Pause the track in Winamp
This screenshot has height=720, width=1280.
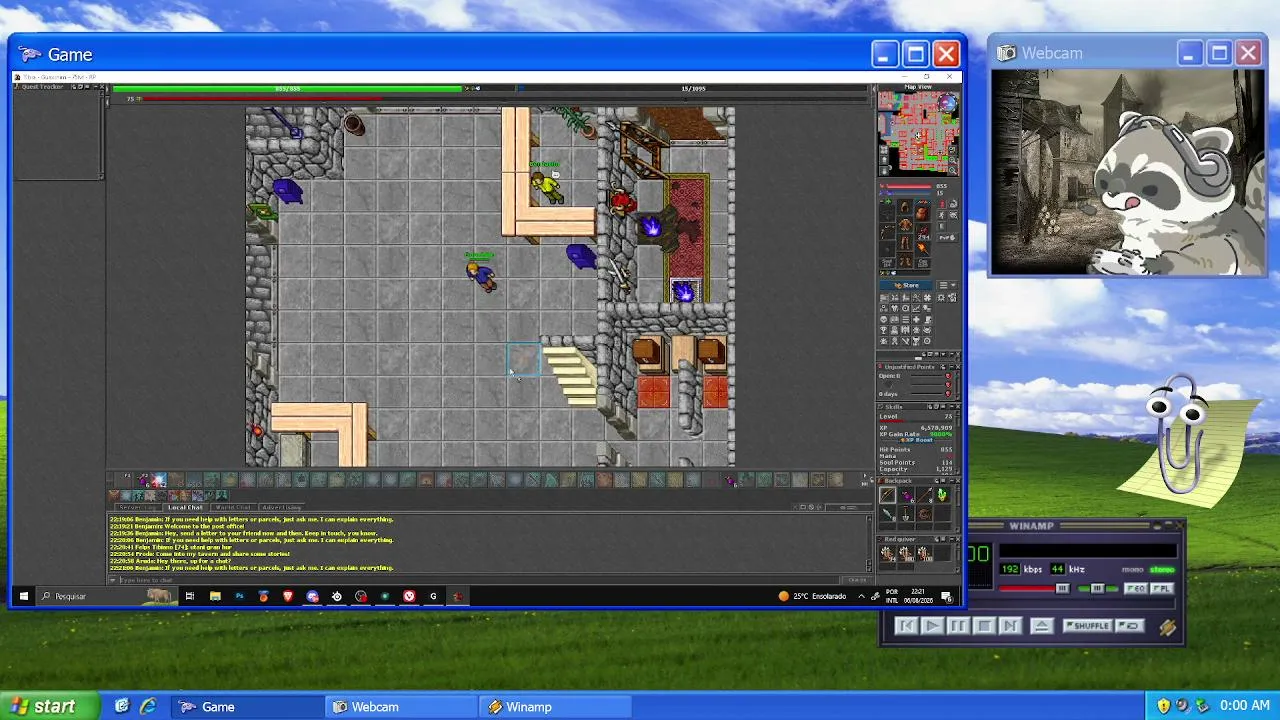click(x=957, y=626)
